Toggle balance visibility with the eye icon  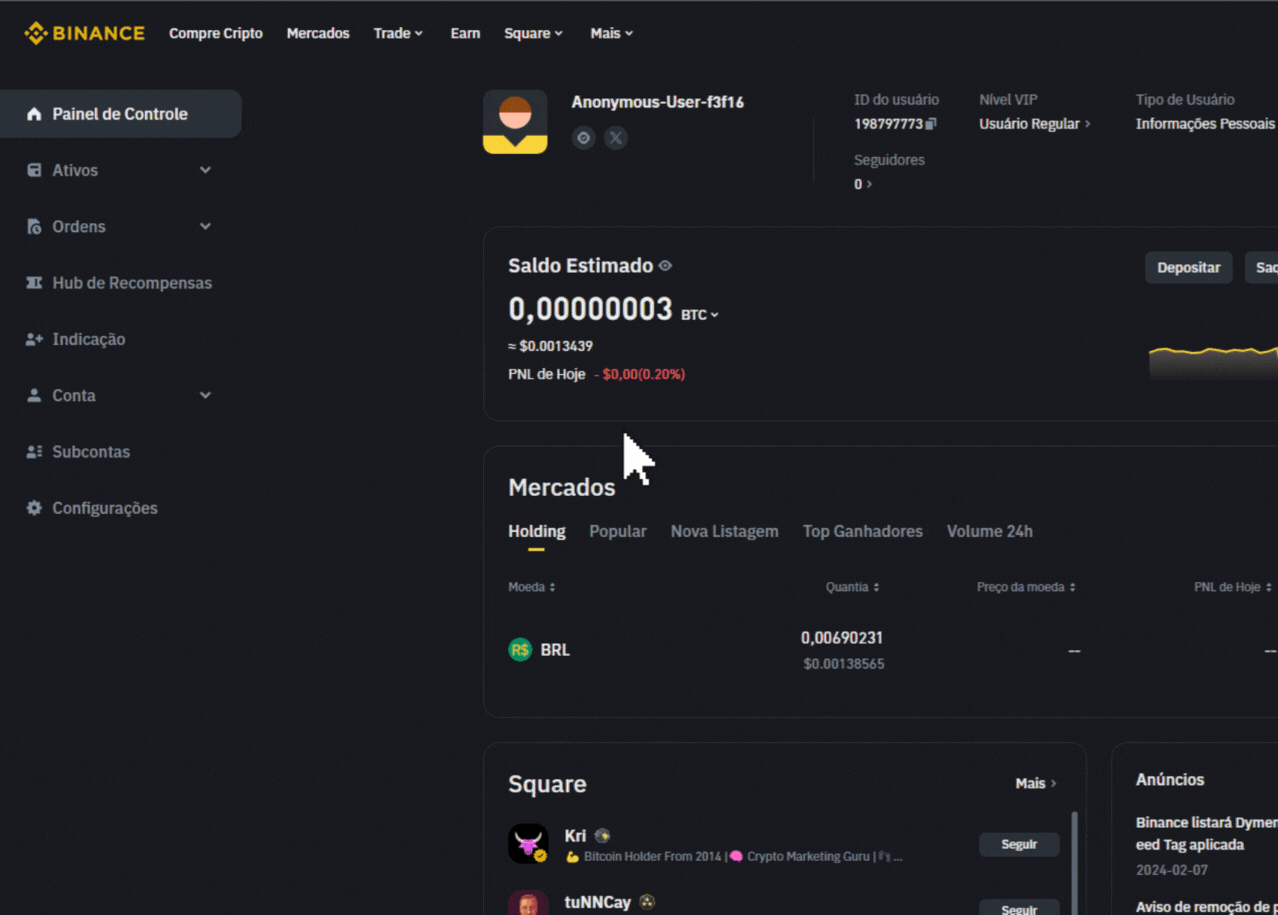(x=665, y=266)
